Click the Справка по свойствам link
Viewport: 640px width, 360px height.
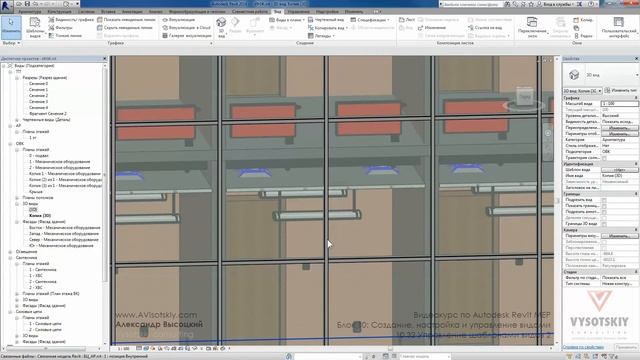tap(583, 347)
